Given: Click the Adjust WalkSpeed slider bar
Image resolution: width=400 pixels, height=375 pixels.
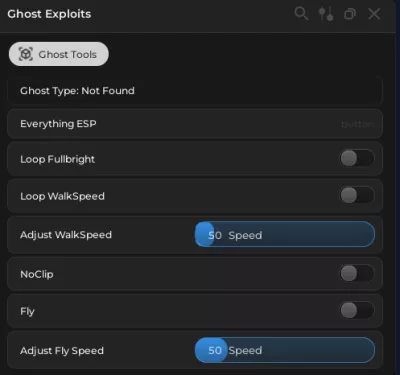Looking at the screenshot, I should (285, 234).
